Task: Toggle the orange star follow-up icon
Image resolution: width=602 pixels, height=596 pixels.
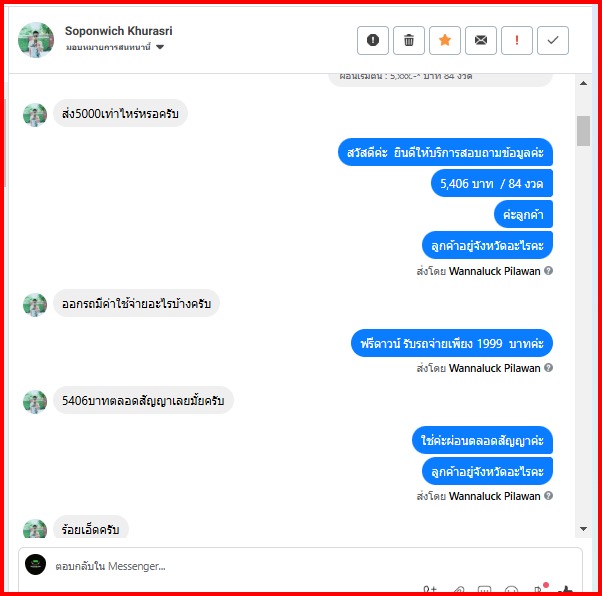Action: point(445,40)
